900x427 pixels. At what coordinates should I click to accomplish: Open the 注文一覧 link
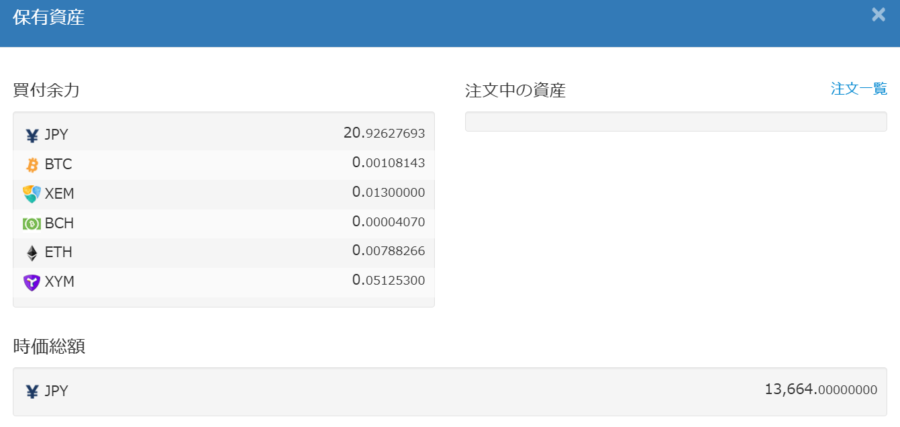point(858,89)
